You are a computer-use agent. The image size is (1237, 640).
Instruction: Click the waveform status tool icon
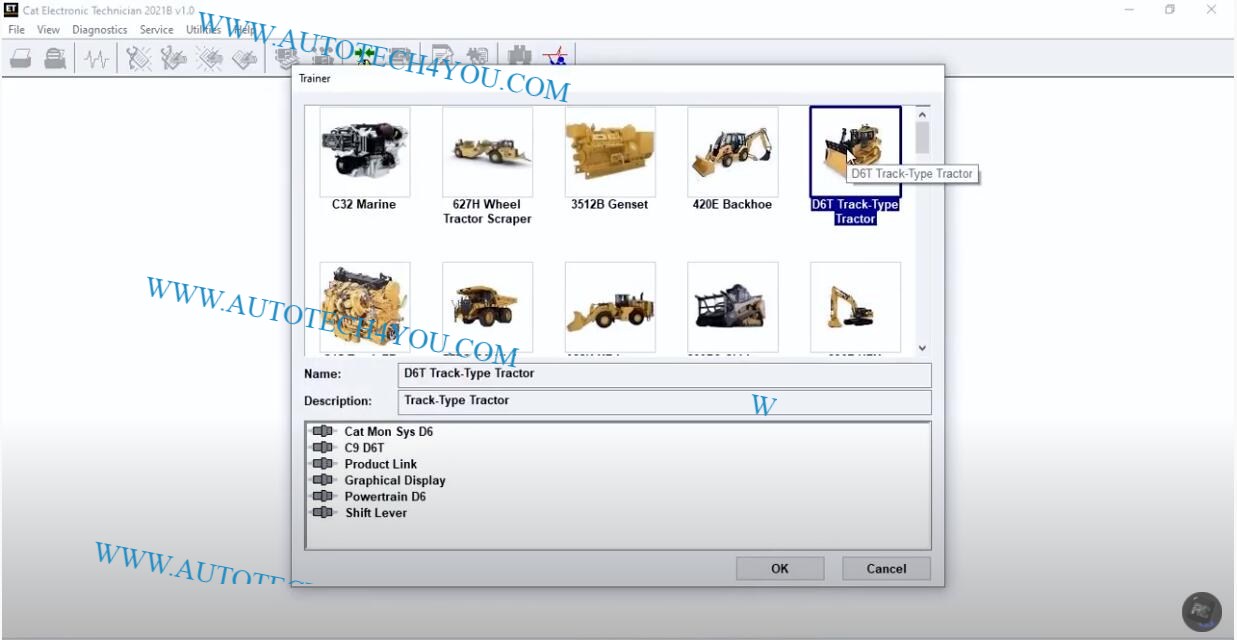pos(97,59)
